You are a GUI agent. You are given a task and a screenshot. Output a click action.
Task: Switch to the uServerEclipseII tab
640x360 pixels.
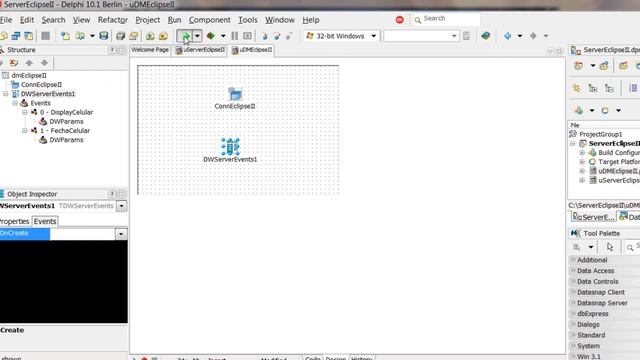[200, 50]
